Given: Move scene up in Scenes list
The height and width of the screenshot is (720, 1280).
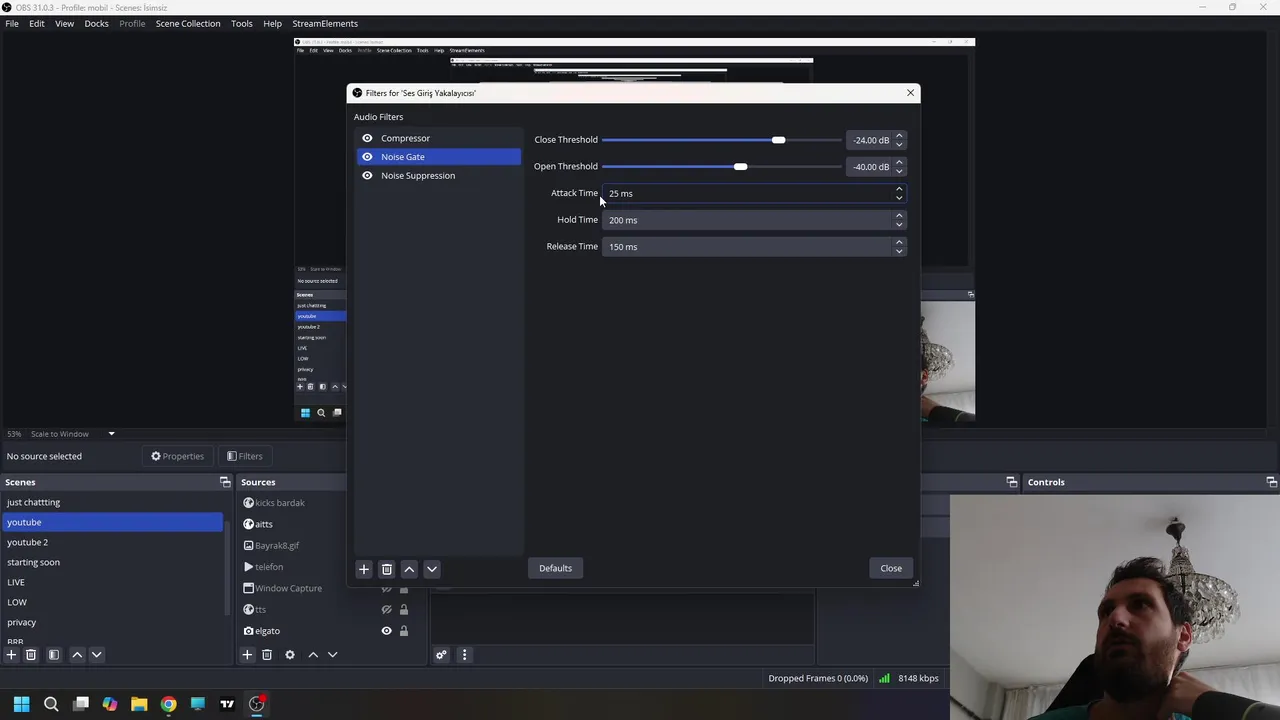Looking at the screenshot, I should coord(77,655).
